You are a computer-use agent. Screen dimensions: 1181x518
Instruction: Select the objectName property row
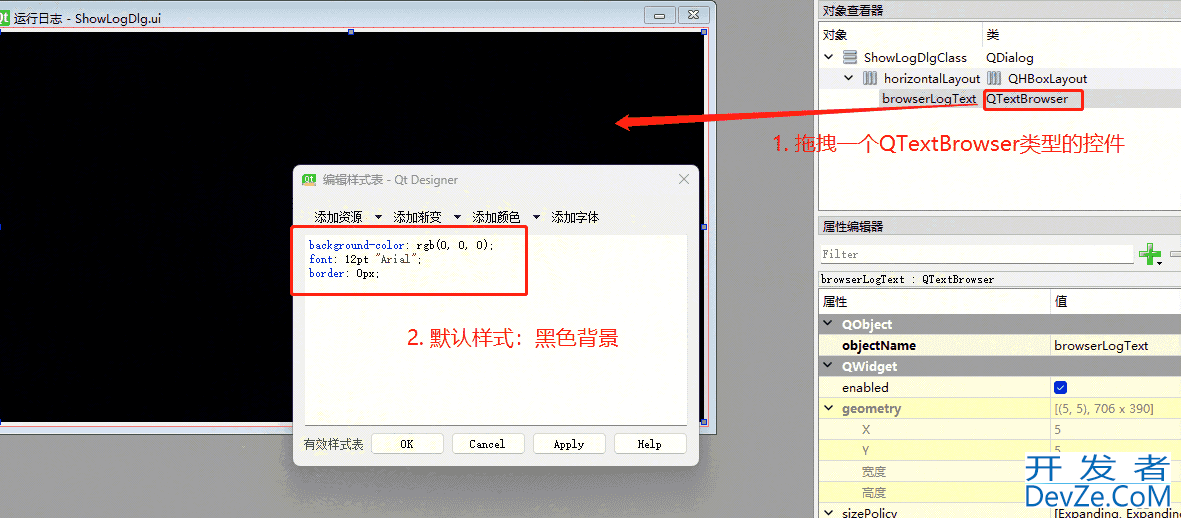pyautogui.click(x=999, y=346)
